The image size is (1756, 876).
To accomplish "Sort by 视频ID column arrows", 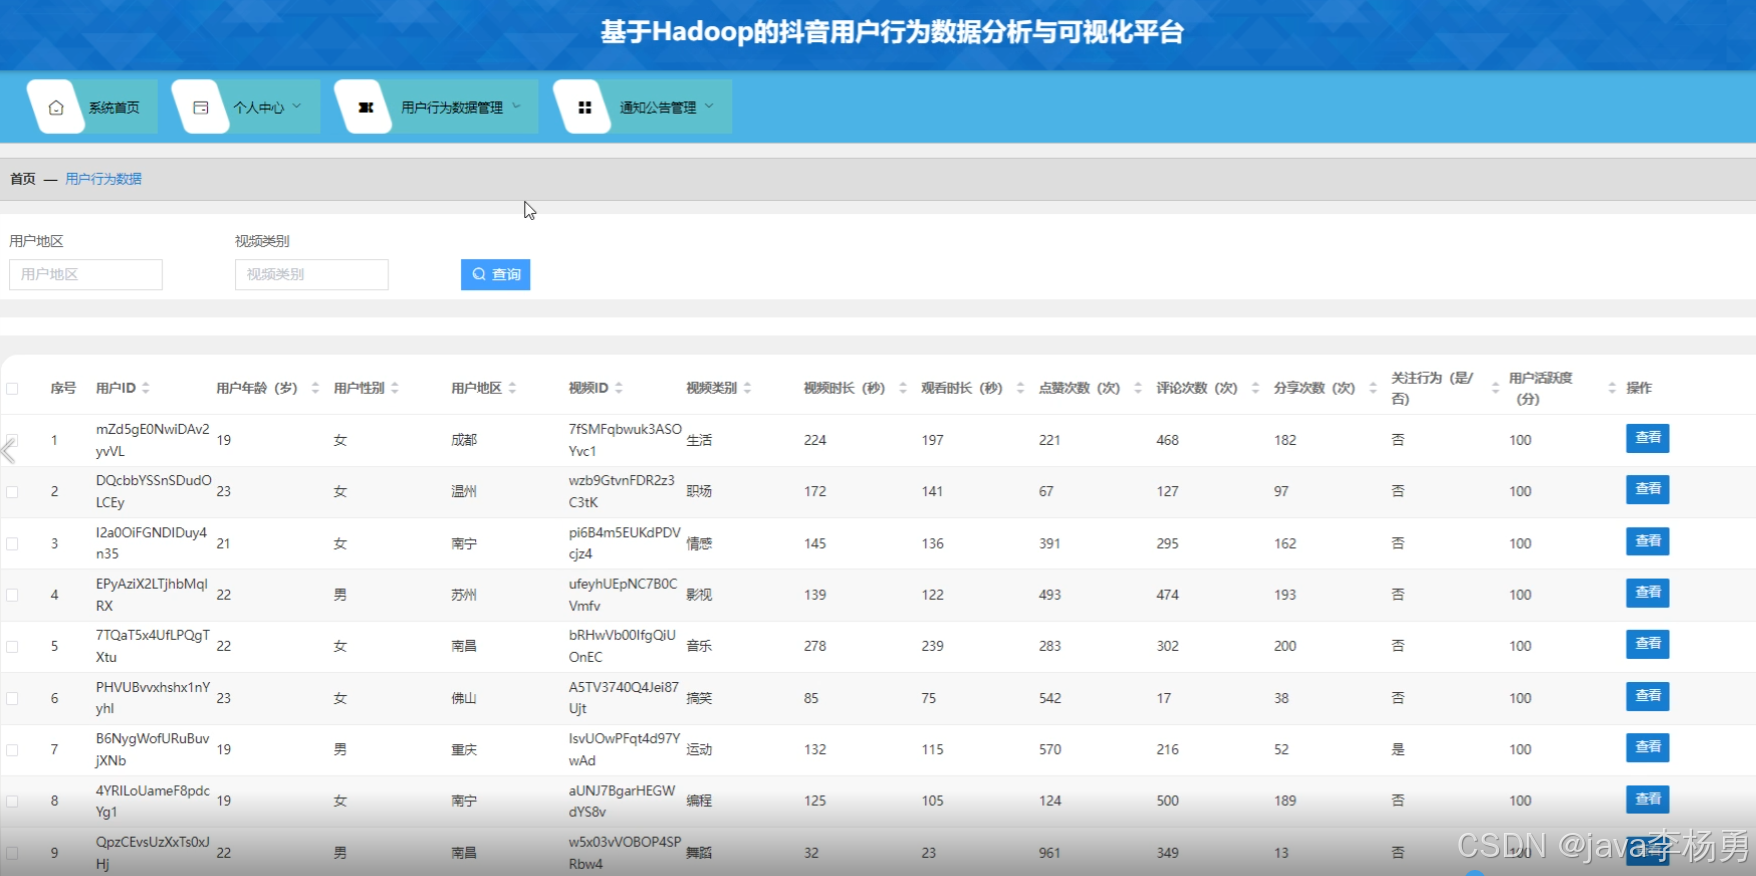I will click(619, 388).
